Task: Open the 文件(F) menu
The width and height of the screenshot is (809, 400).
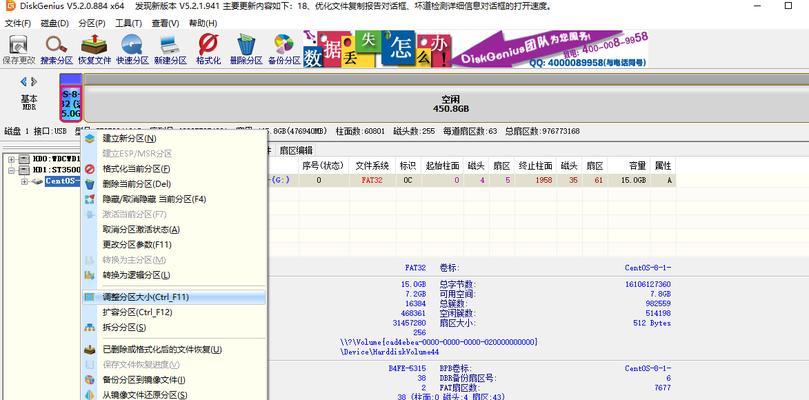Action: pos(18,24)
